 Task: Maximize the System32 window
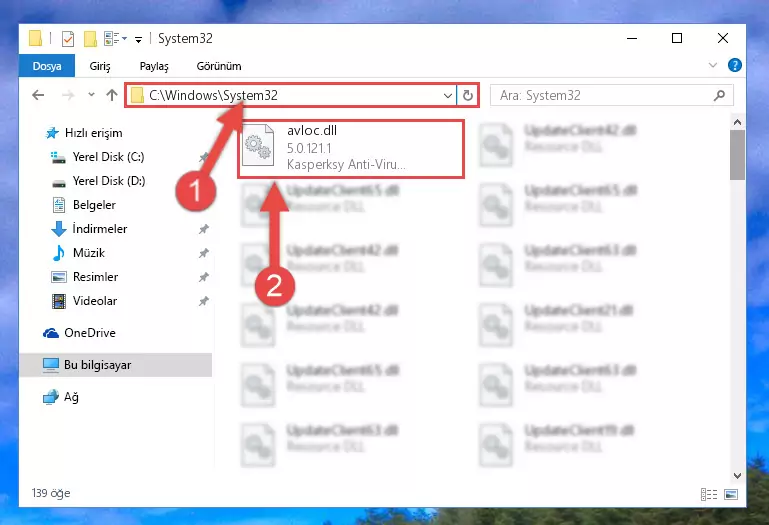pyautogui.click(x=677, y=38)
